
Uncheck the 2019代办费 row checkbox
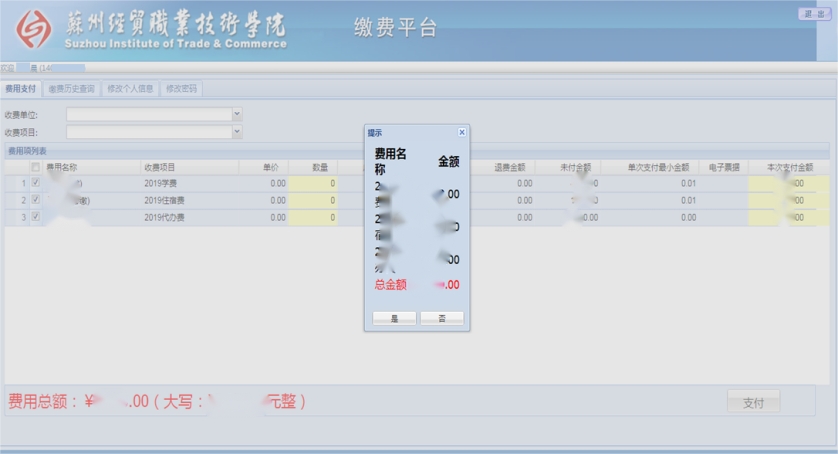tap(36, 216)
